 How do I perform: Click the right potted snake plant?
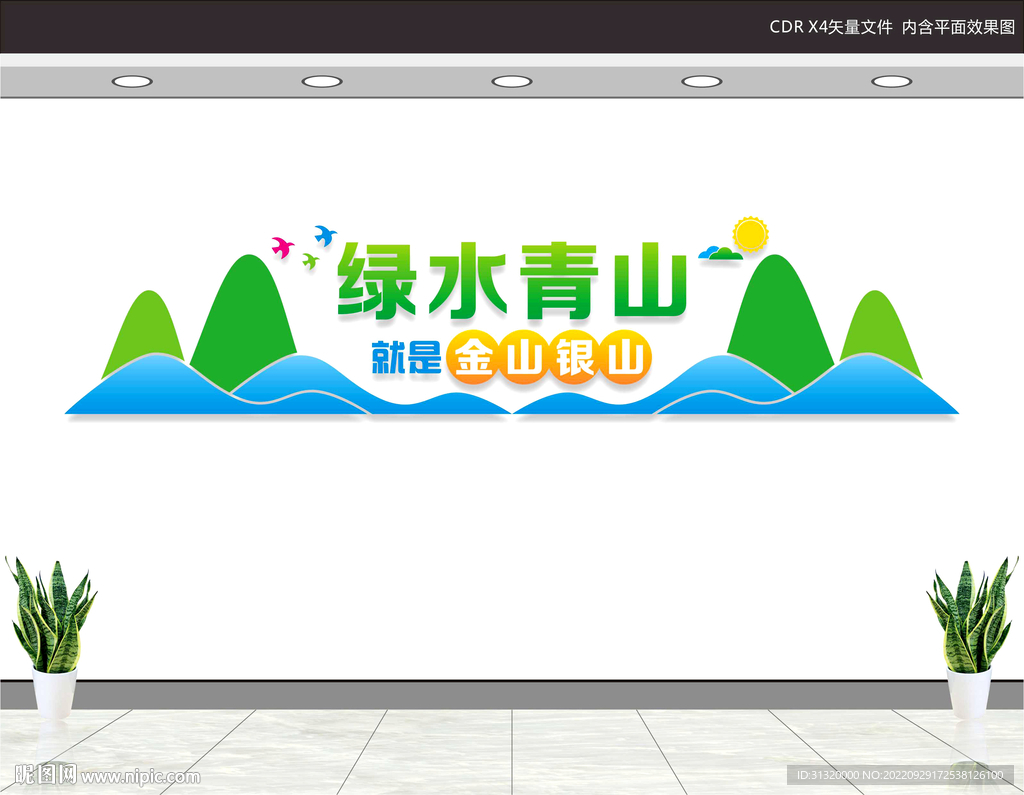click(x=972, y=637)
